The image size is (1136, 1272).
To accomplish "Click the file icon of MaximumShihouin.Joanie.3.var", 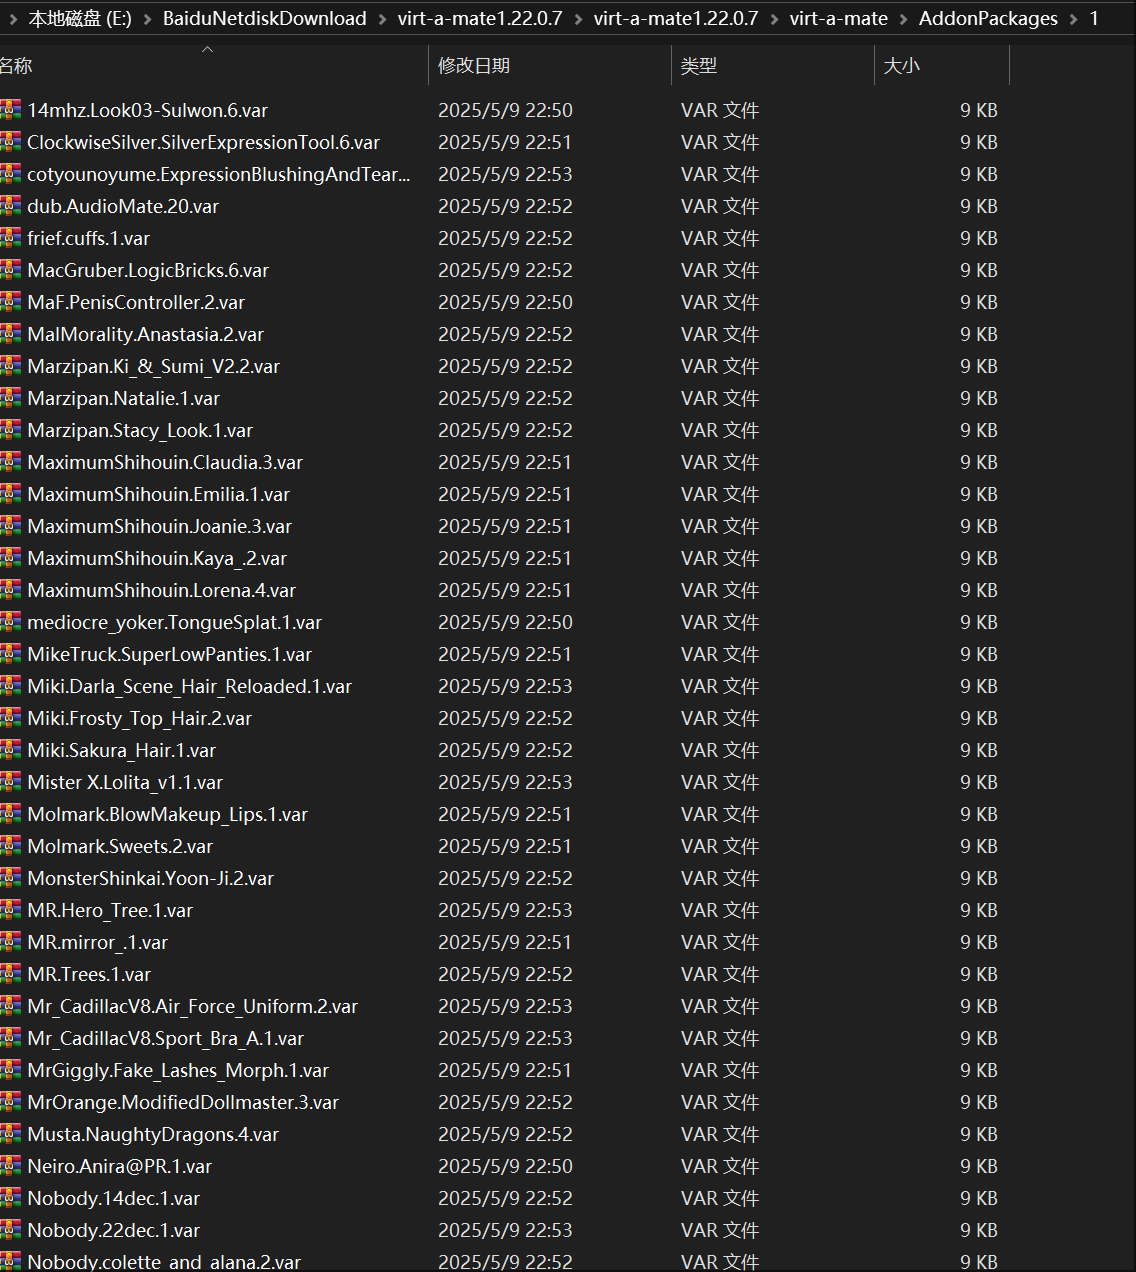I will click(x=10, y=526).
